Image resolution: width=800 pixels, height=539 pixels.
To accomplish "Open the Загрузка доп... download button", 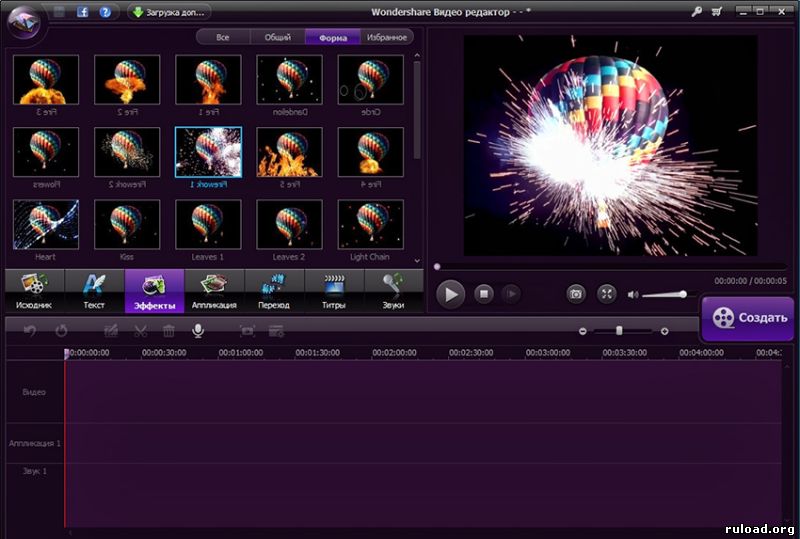I will pyautogui.click(x=168, y=13).
